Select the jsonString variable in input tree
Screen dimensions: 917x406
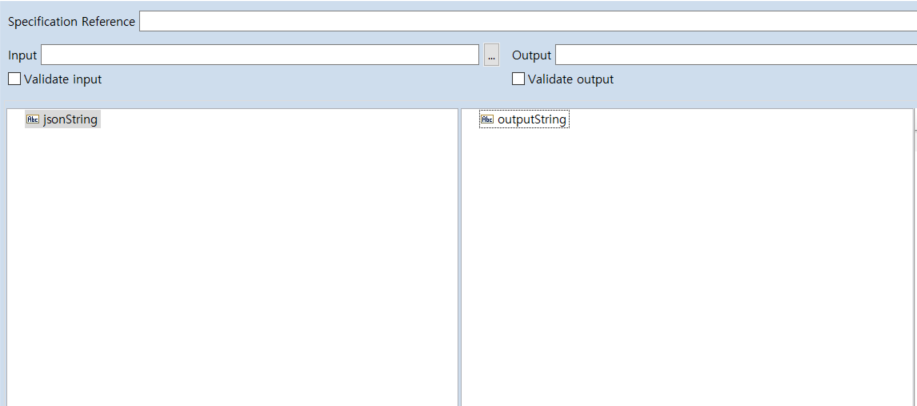click(x=71, y=120)
